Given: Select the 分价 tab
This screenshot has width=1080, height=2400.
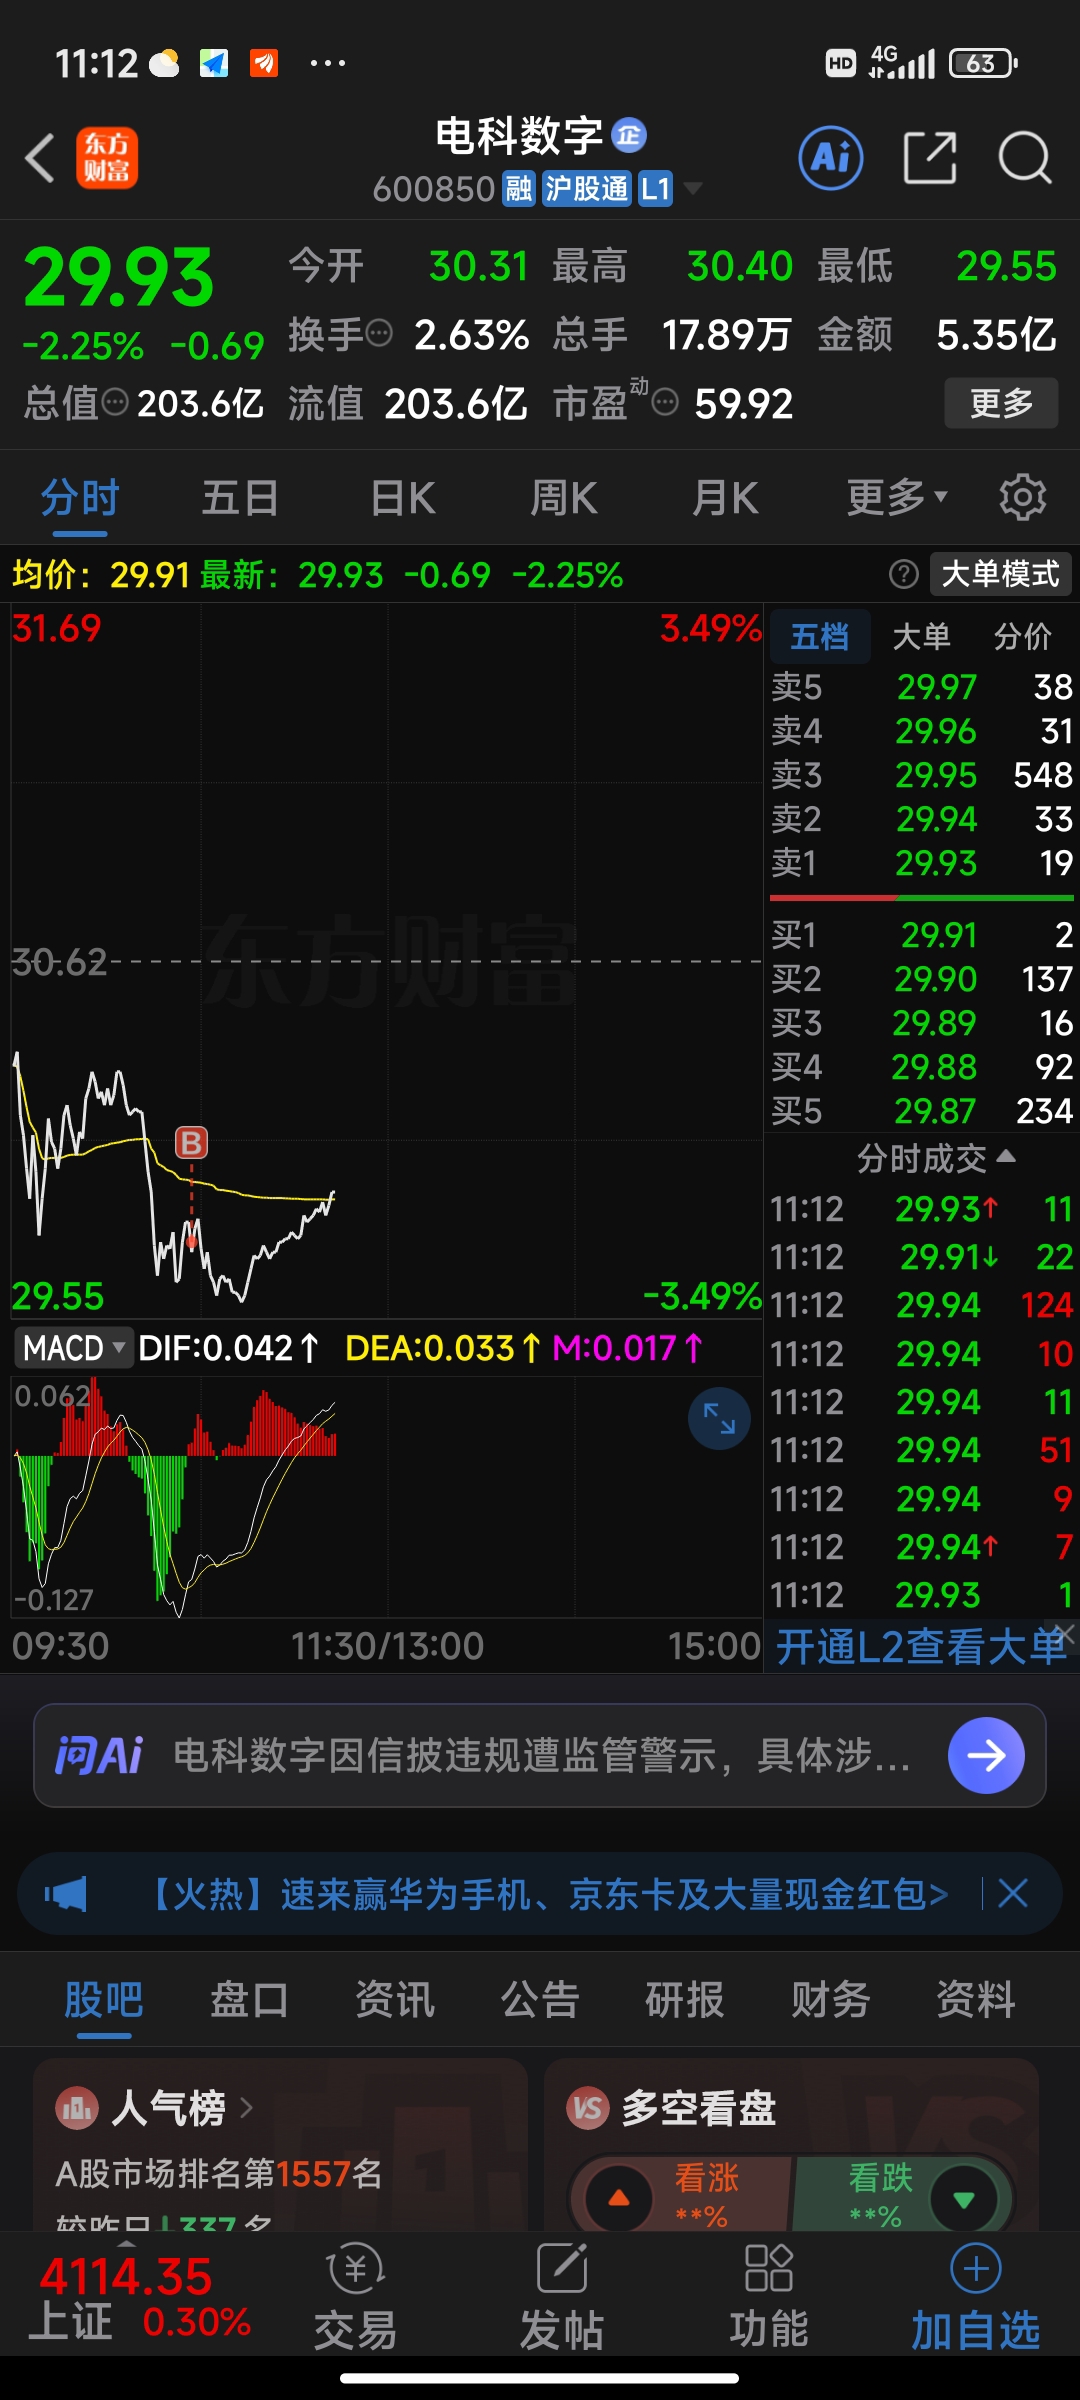Looking at the screenshot, I should [x=1023, y=636].
